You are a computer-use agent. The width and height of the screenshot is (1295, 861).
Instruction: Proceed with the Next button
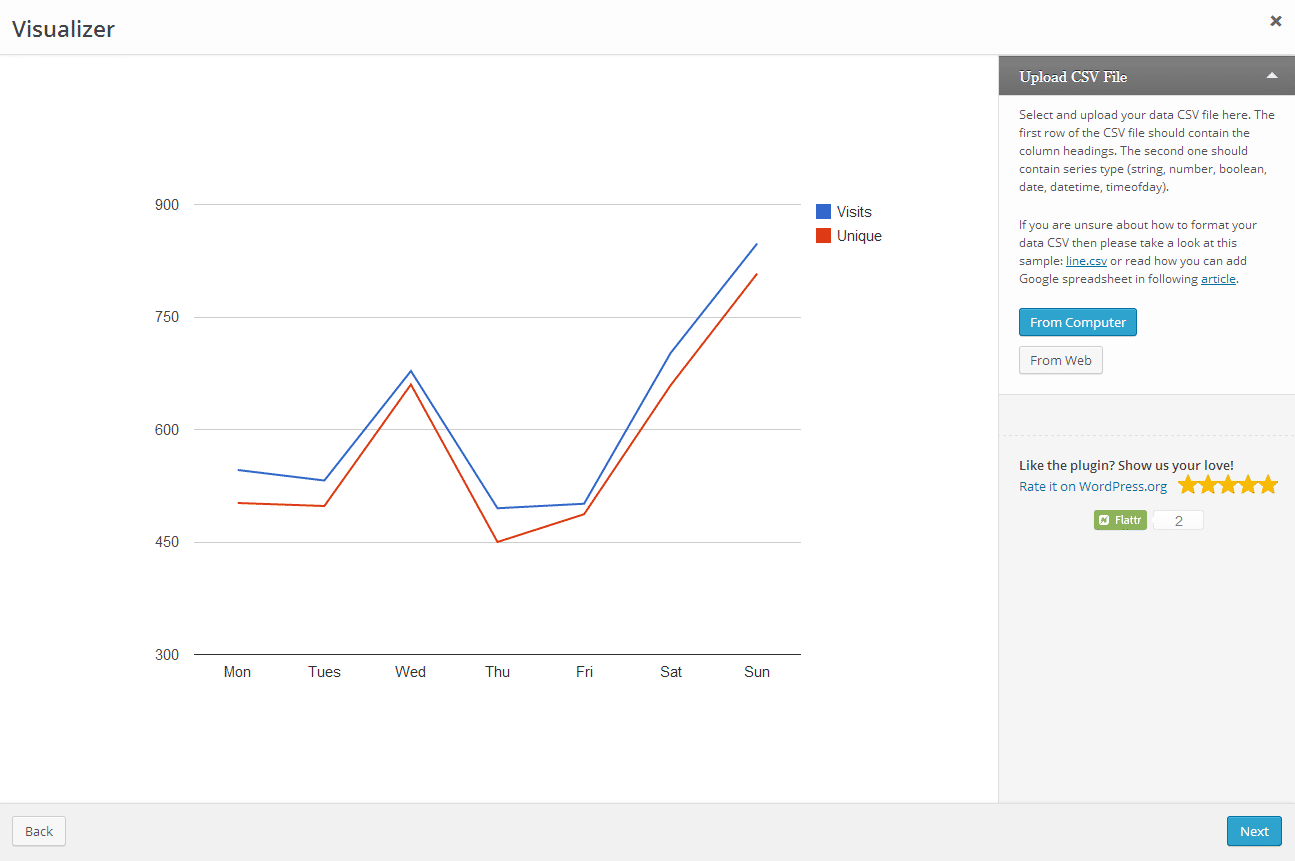(x=1253, y=831)
